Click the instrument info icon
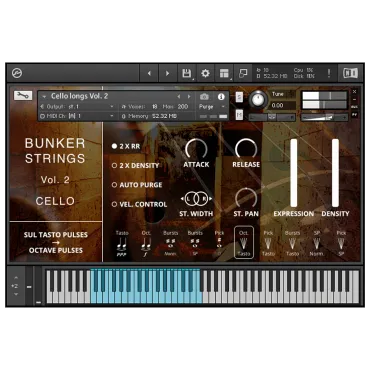The image size is (370, 370). [x=221, y=97]
